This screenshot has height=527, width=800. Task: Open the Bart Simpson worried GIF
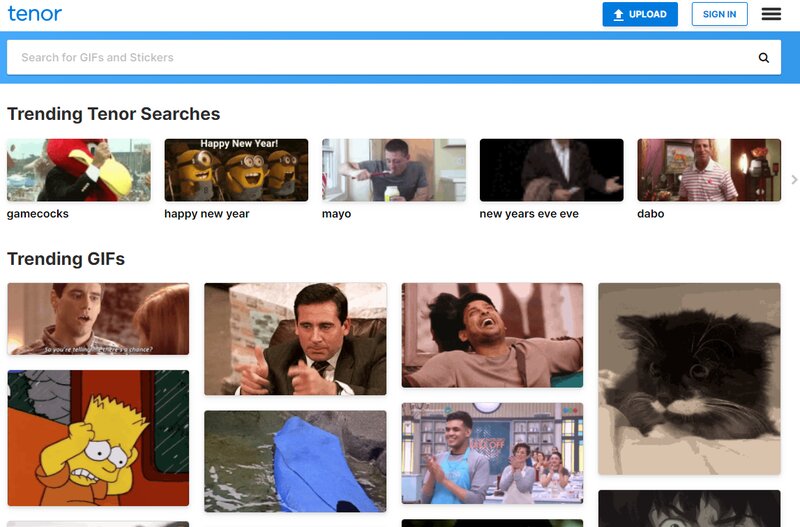click(x=98, y=438)
